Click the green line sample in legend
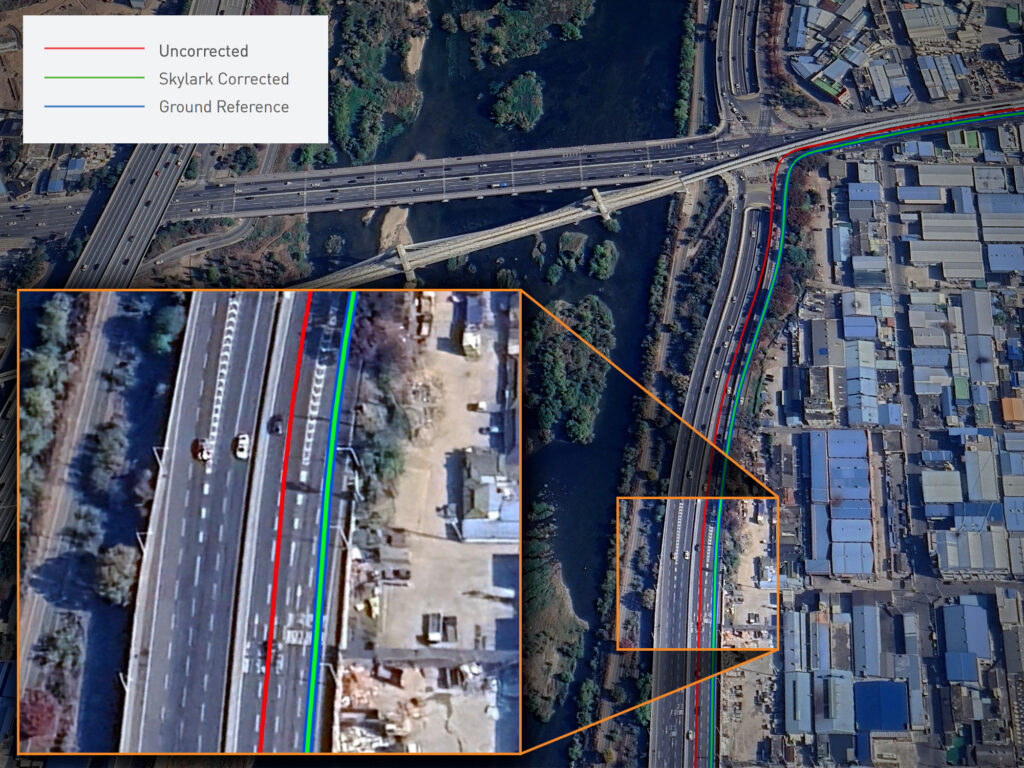 (94, 77)
